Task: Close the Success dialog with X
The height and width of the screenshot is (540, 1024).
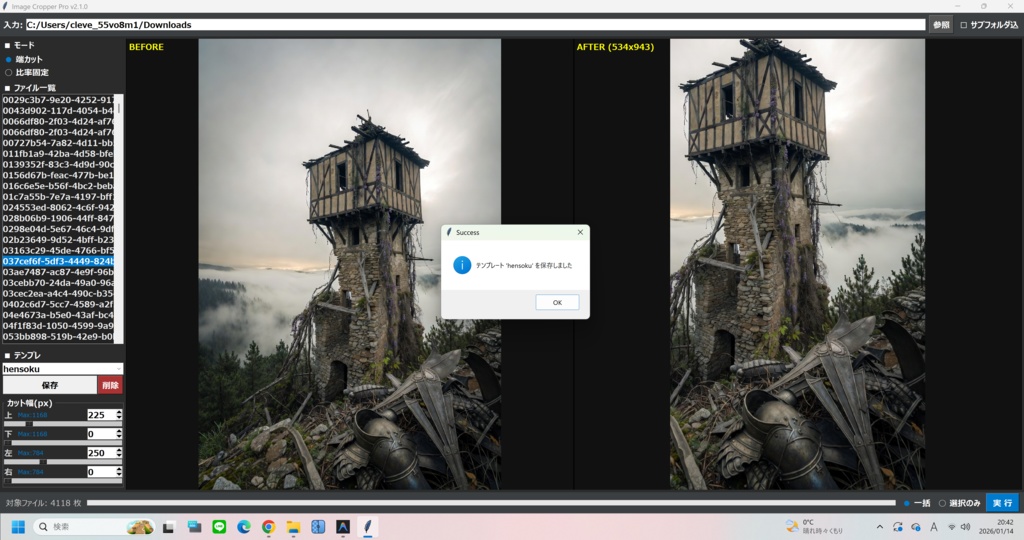Action: [580, 232]
